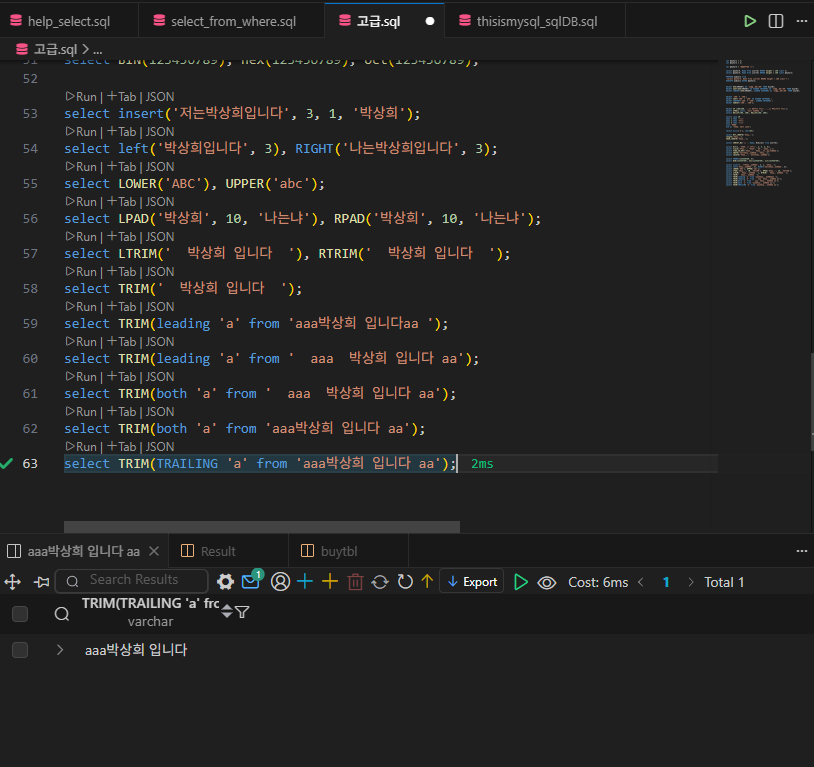Click Total 1 label in result toolbar

coord(724,582)
